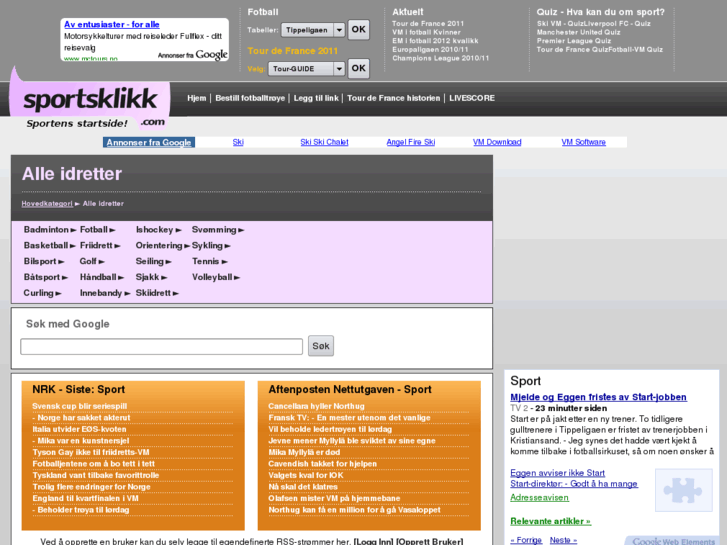Click the Ski ad link
The height and width of the screenshot is (545, 727).
238,142
